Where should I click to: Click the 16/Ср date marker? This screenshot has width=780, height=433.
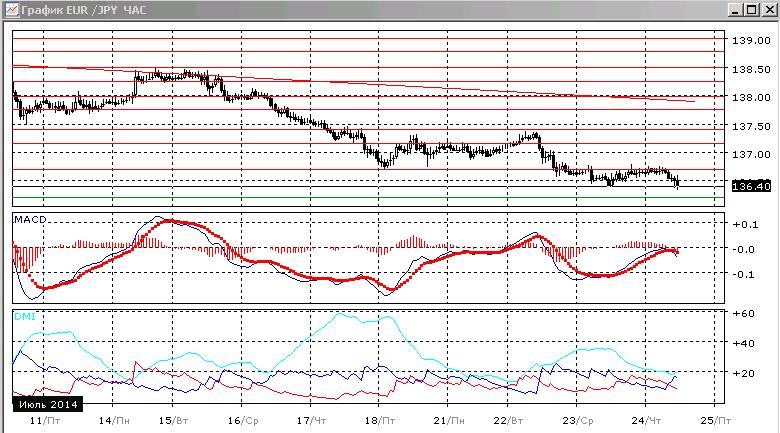pyautogui.click(x=243, y=421)
